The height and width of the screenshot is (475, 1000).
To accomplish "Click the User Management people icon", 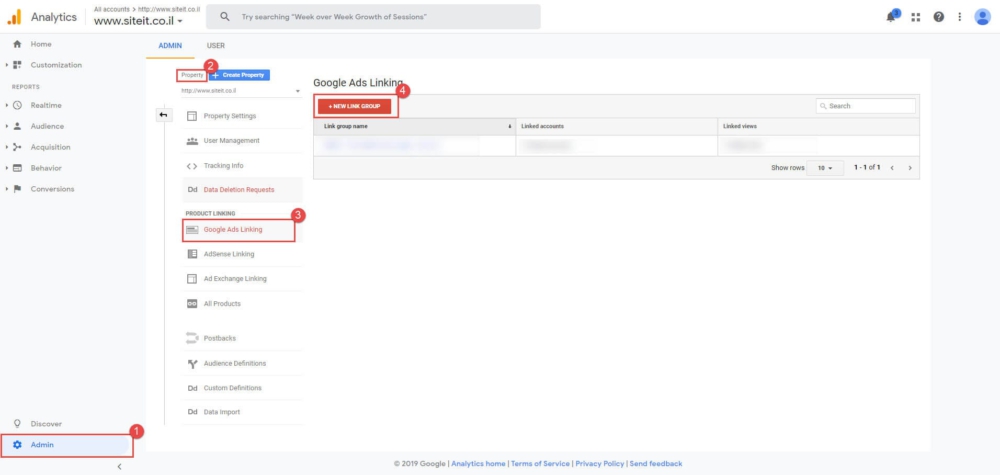I will tap(192, 141).
